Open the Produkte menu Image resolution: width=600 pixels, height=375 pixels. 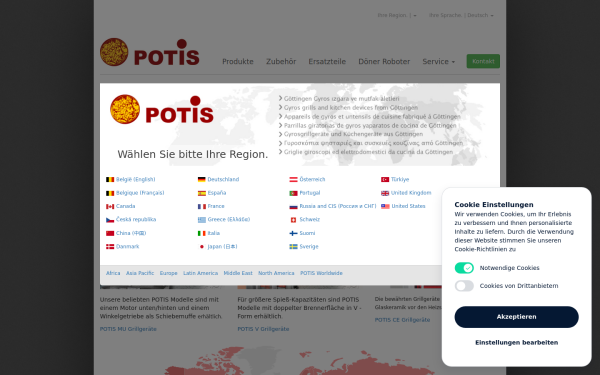coord(238,61)
